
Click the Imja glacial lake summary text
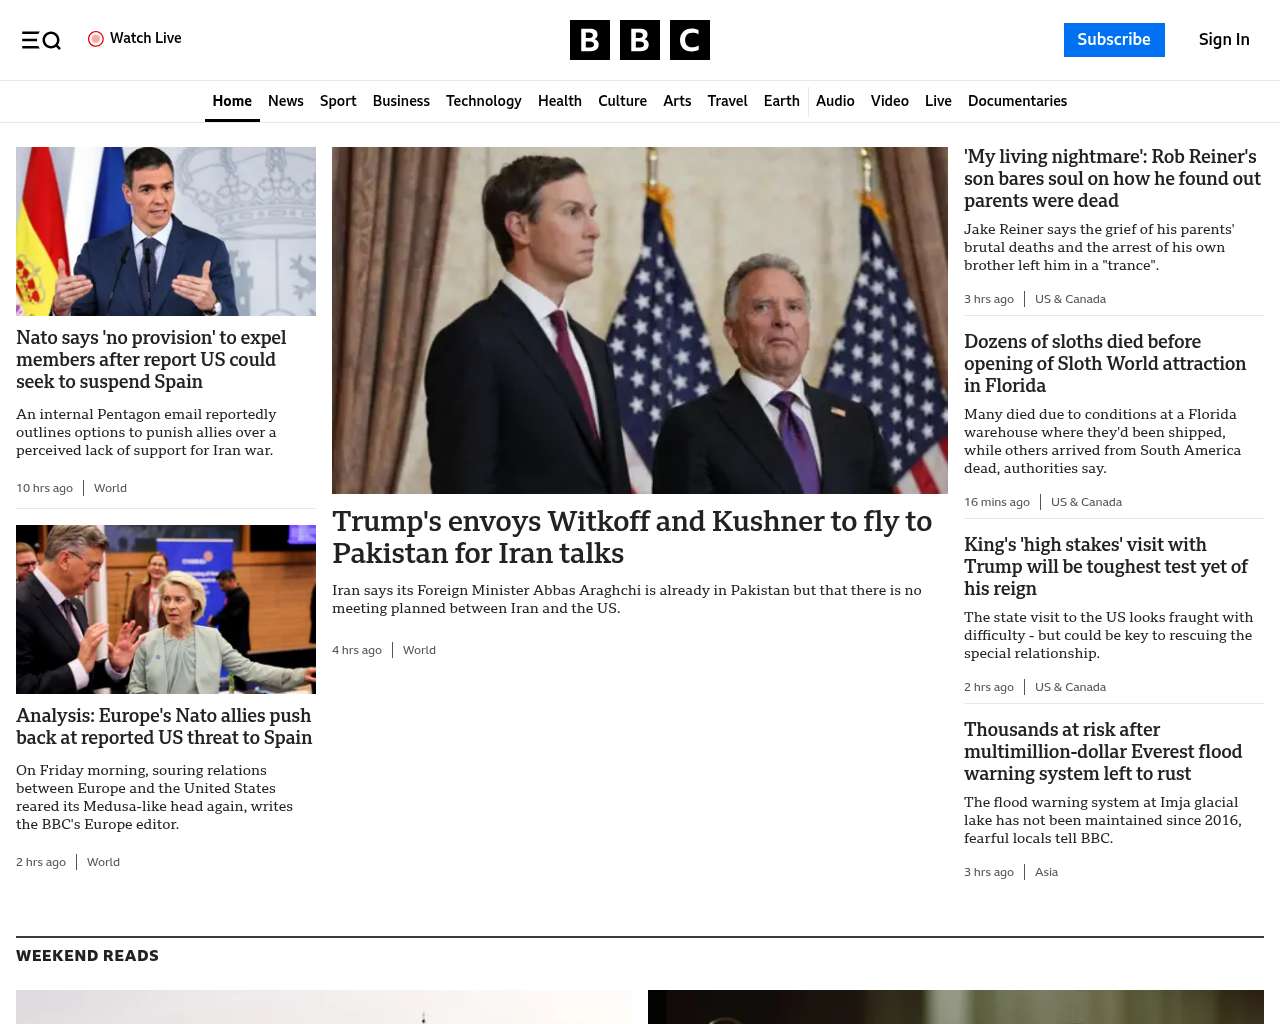(x=1103, y=820)
